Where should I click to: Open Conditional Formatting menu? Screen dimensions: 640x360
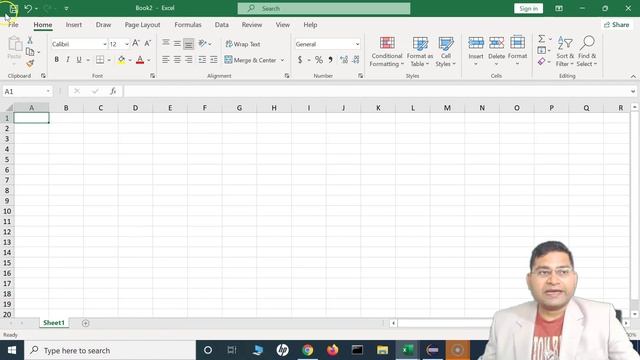387,51
